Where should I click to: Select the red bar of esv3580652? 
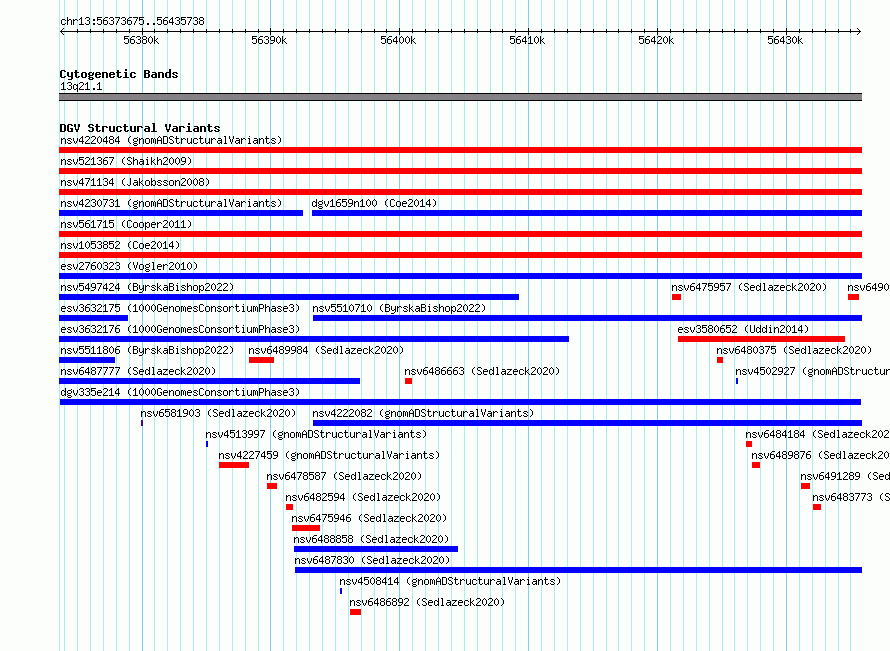pyautogui.click(x=761, y=339)
